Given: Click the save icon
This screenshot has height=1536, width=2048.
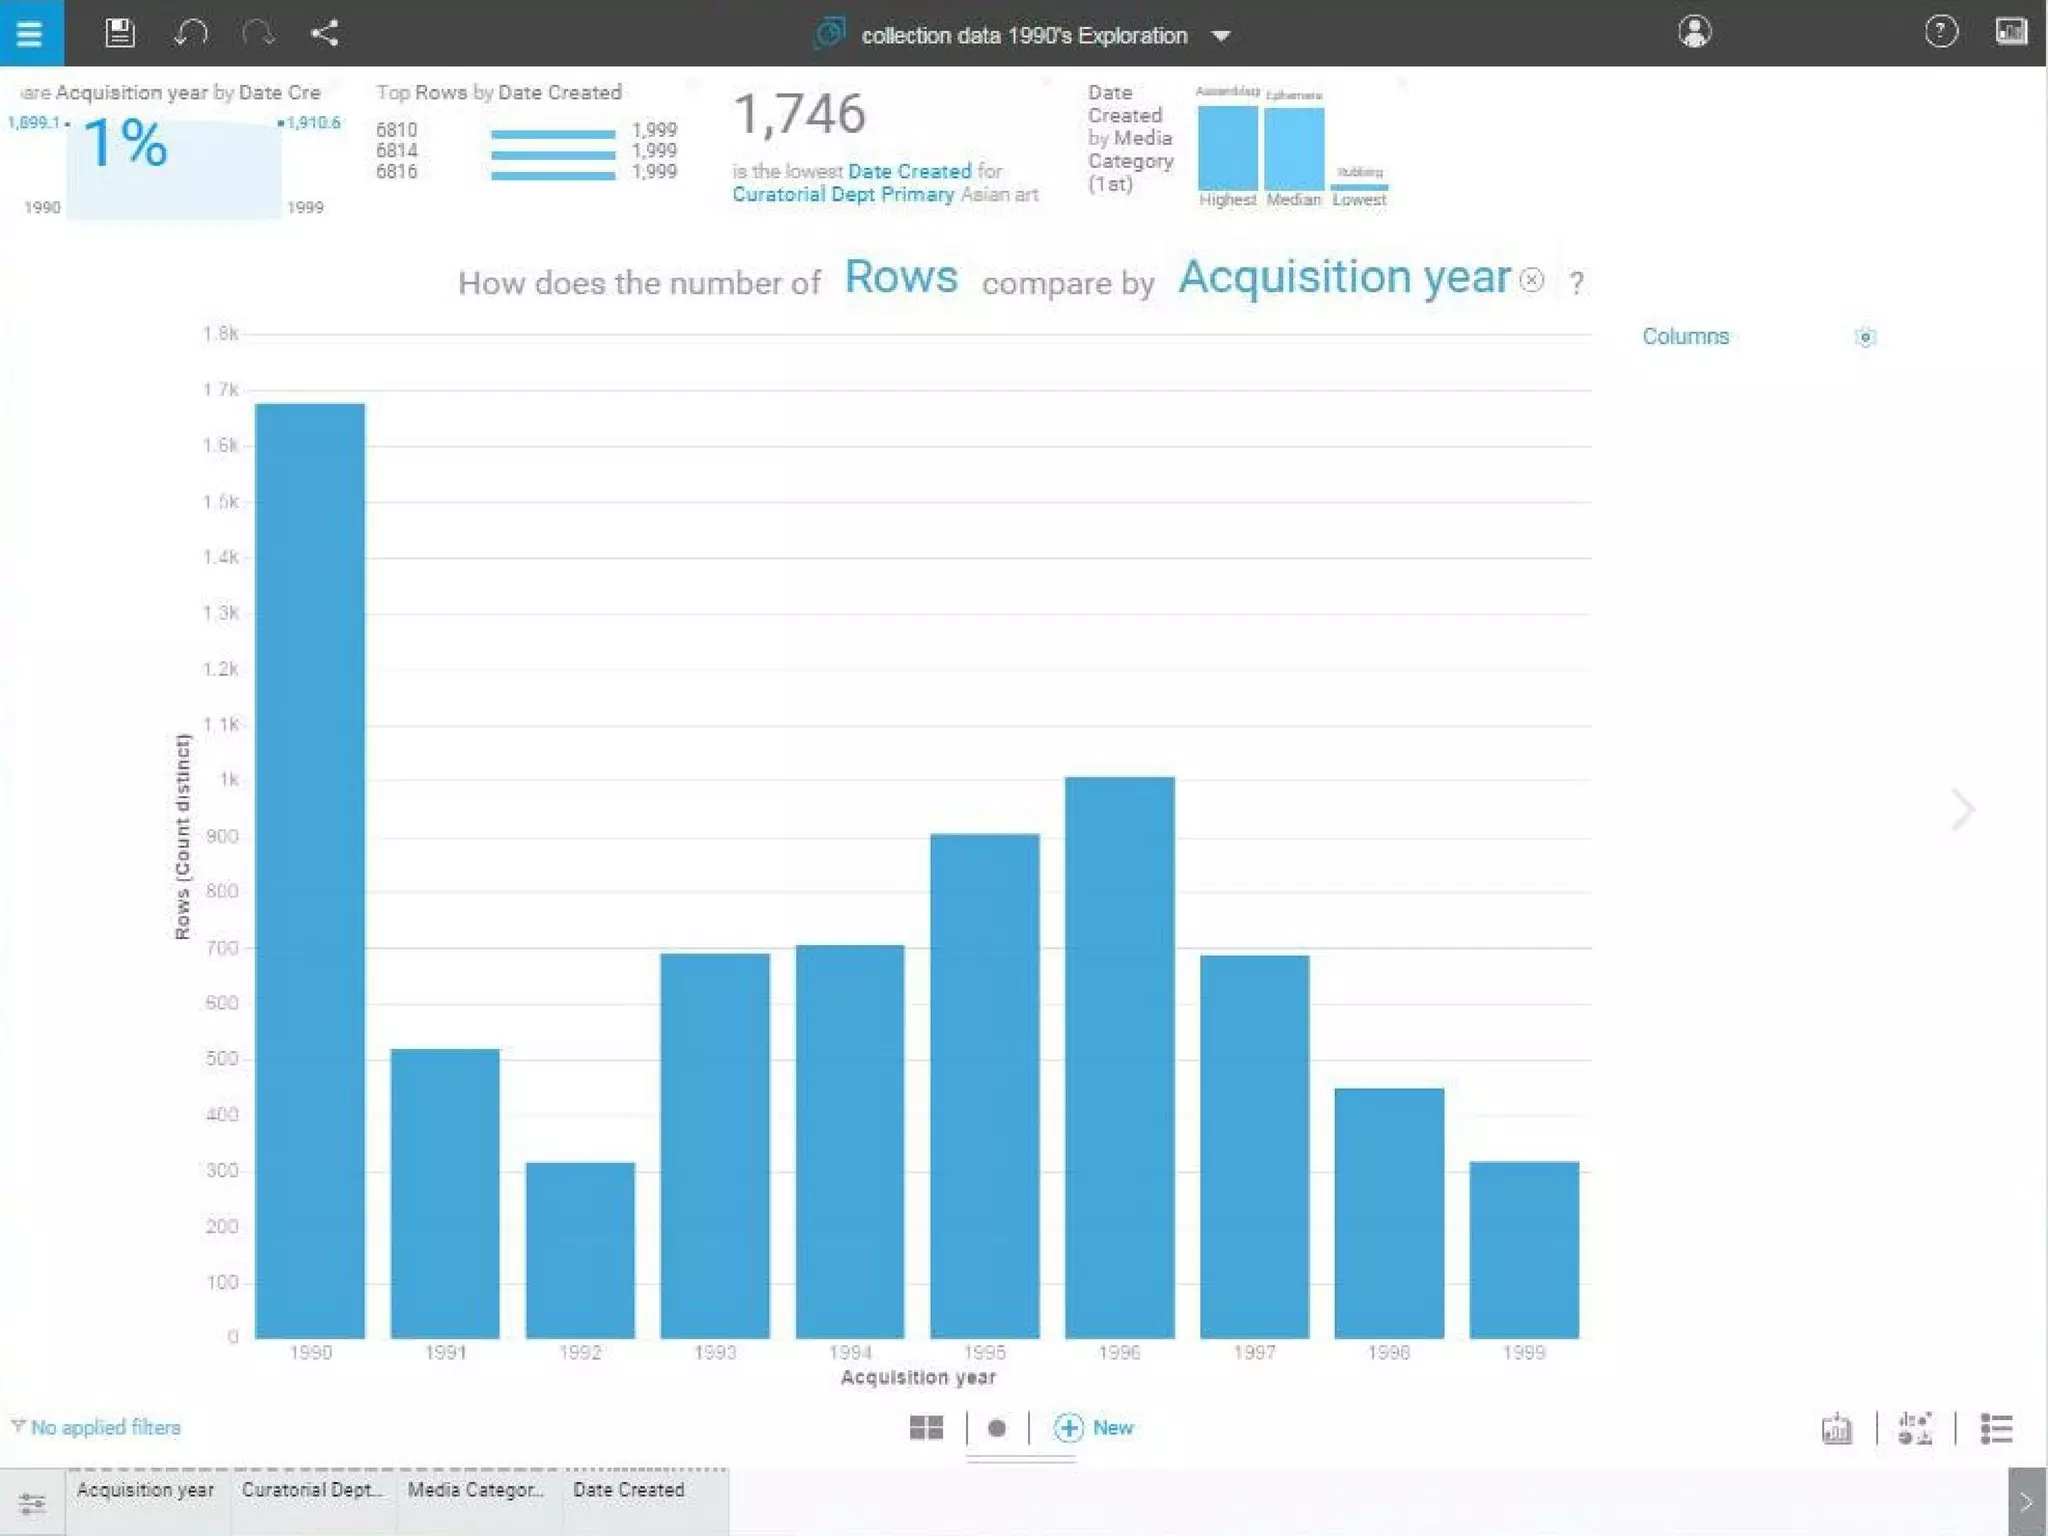Looking at the screenshot, I should coord(120,33).
